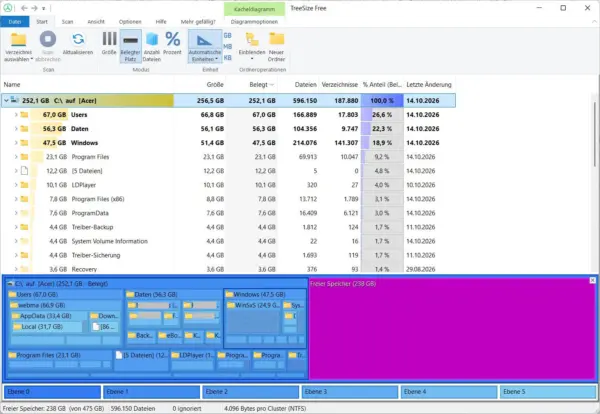600x414 pixels.
Task: Click the back arrow in title bar
Action: 24,8
